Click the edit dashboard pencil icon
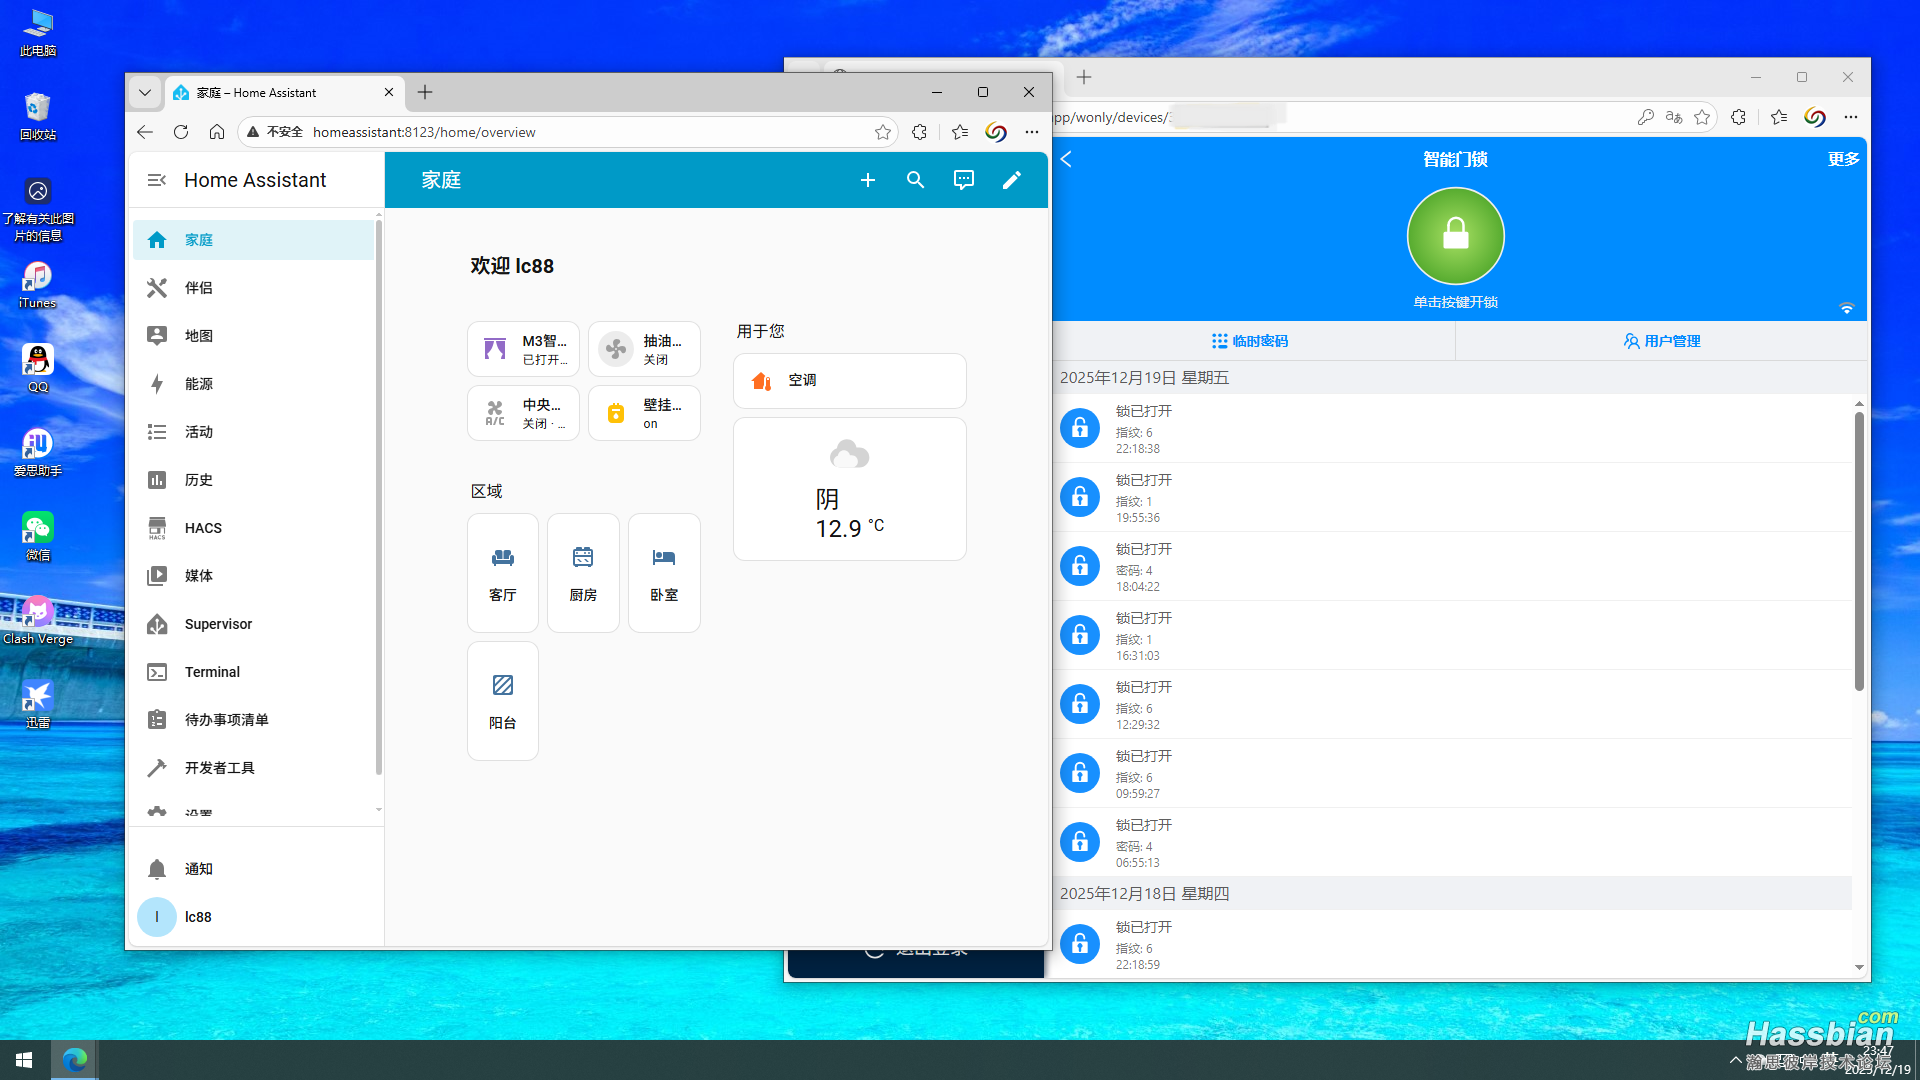 tap(1011, 180)
